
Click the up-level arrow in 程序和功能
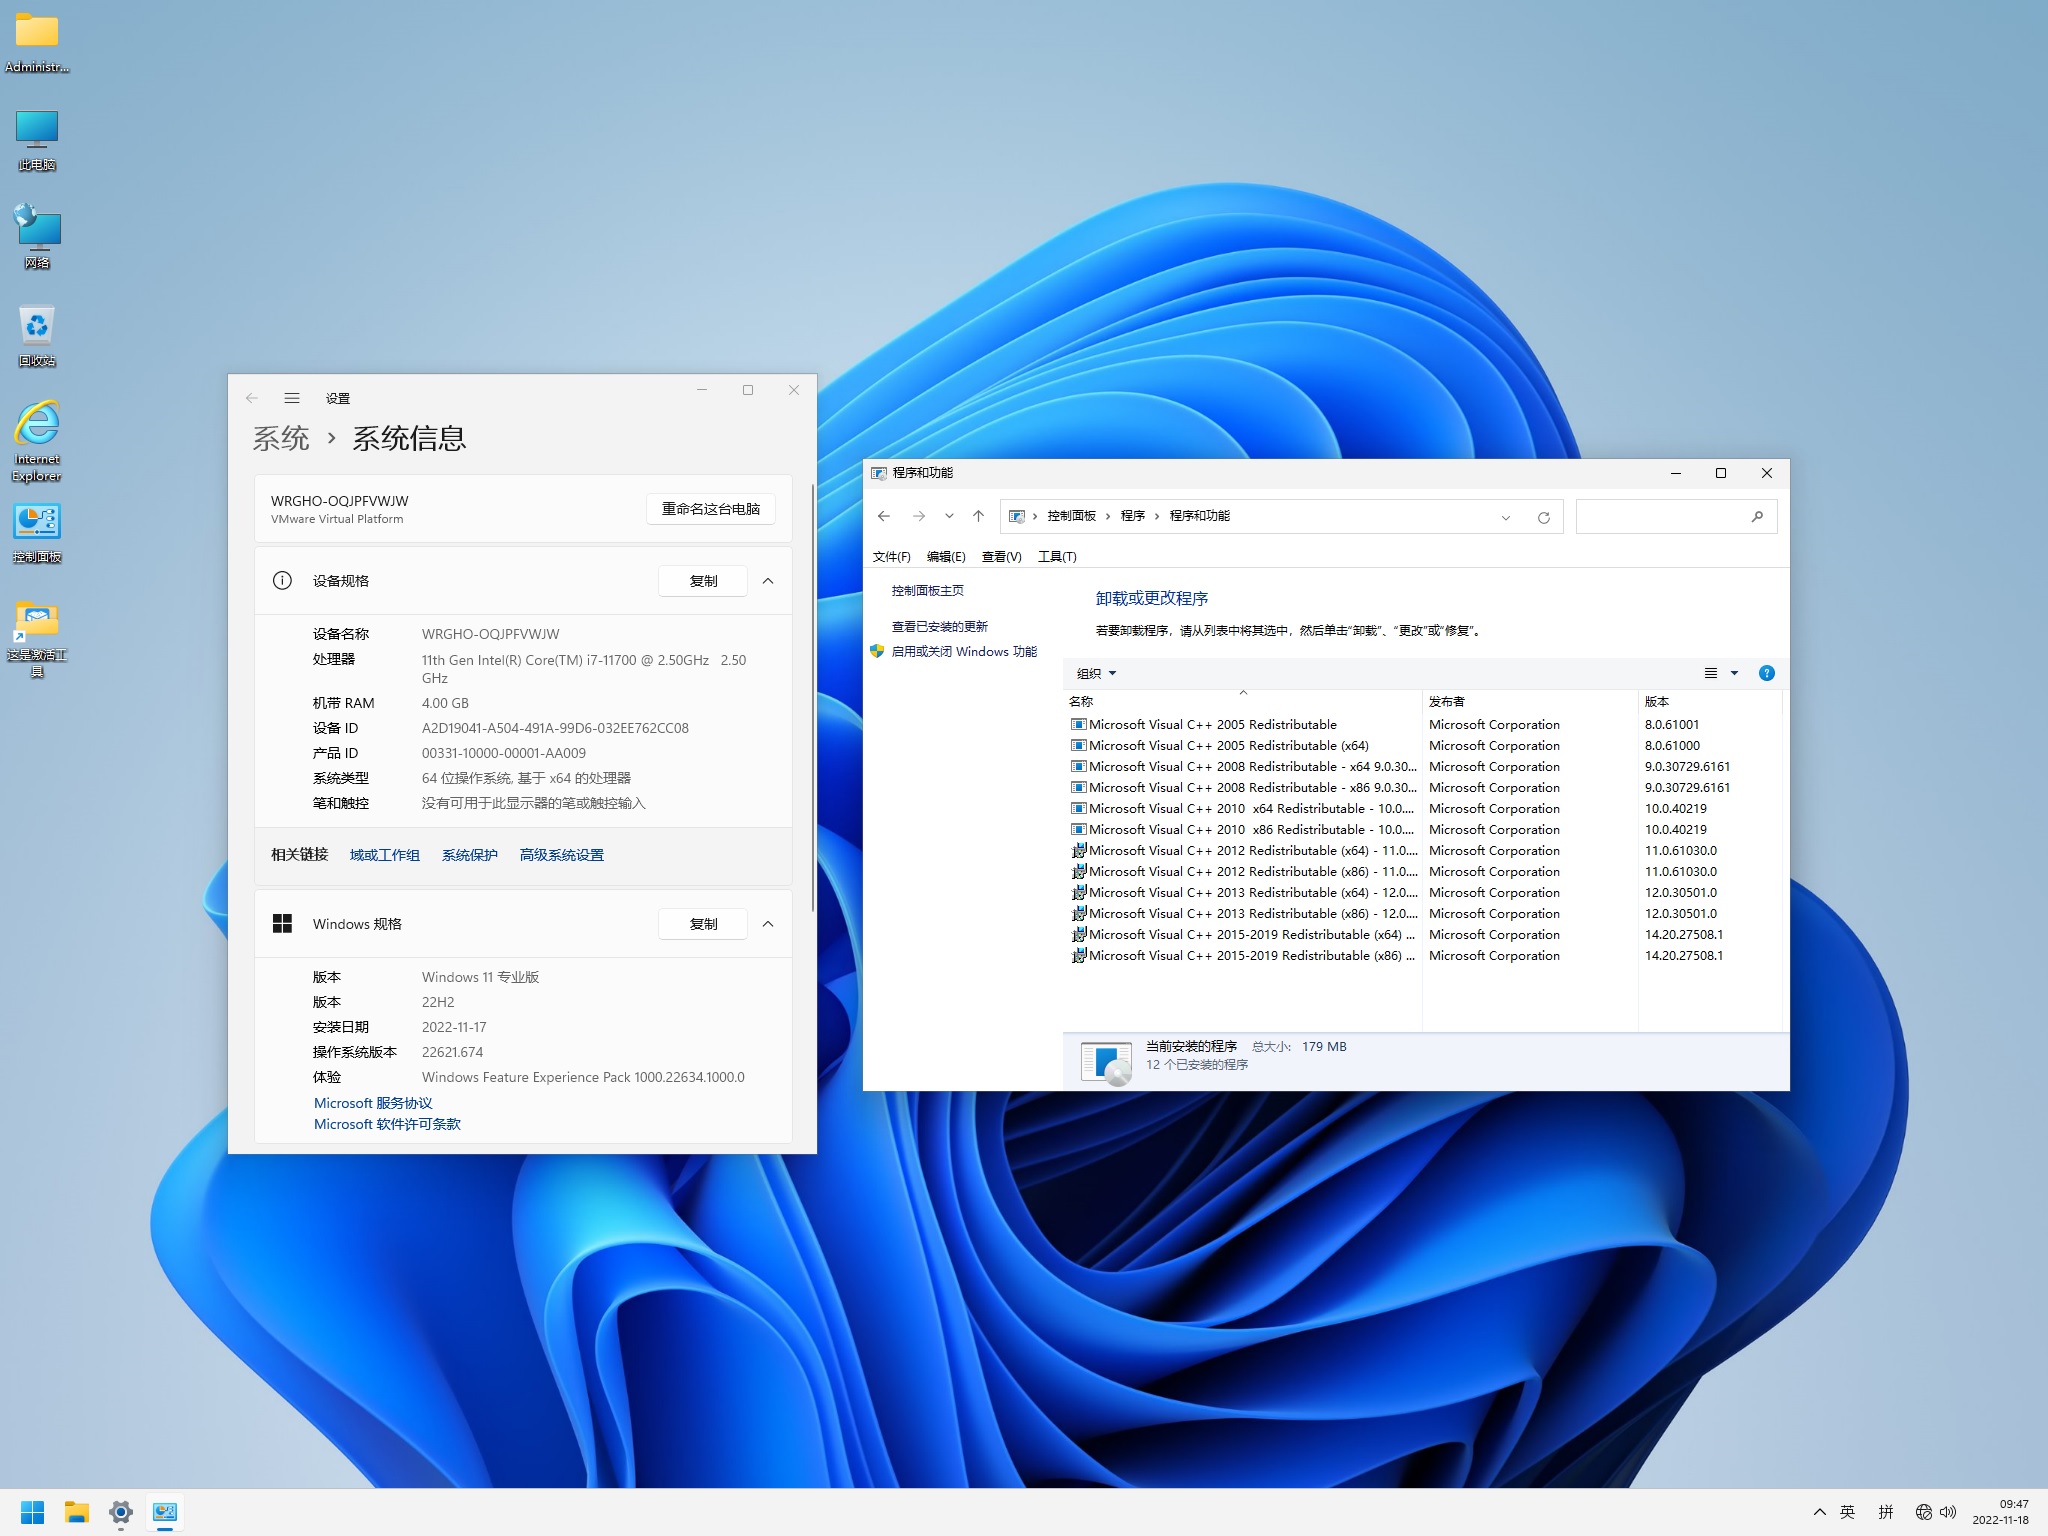[x=978, y=516]
